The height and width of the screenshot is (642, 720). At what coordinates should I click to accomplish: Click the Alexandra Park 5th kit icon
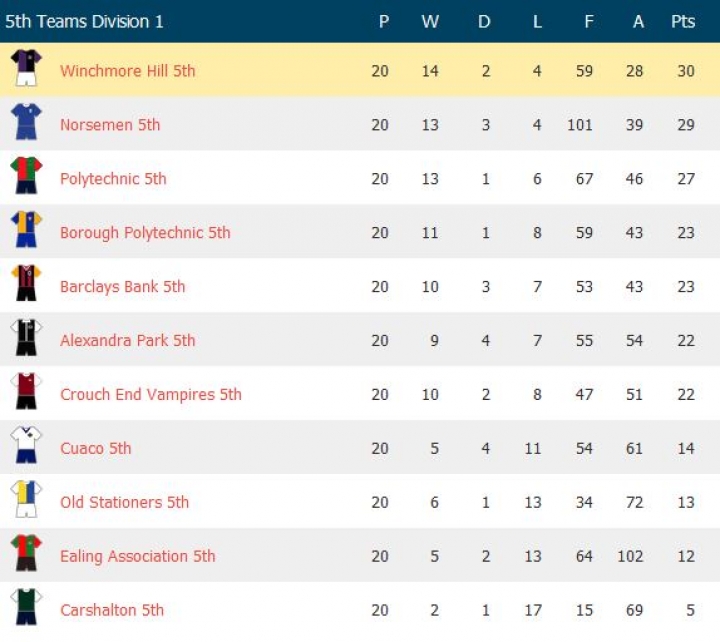click(x=26, y=339)
